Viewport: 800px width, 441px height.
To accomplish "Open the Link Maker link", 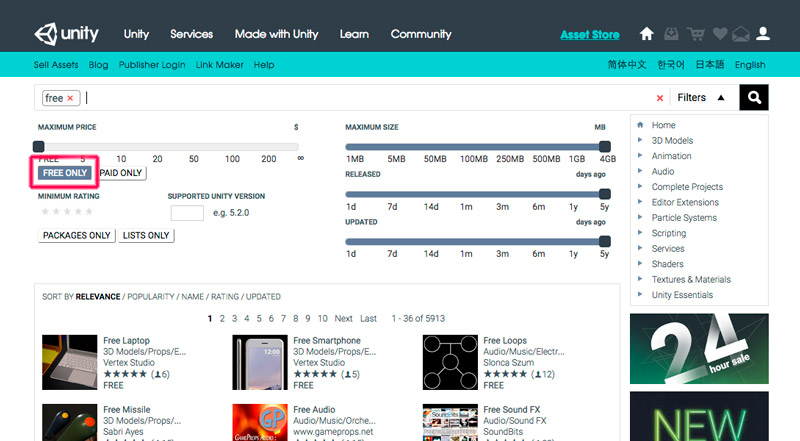I will pos(219,65).
